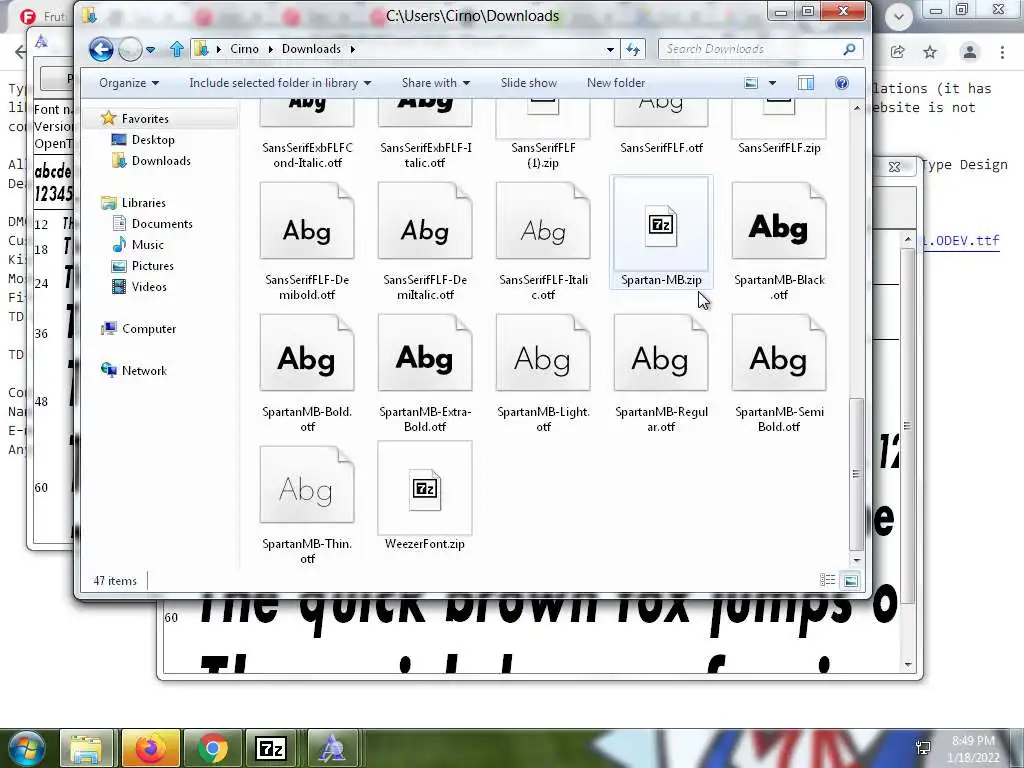The image size is (1024, 768).
Task: Open the Organize menu
Action: tap(129, 83)
